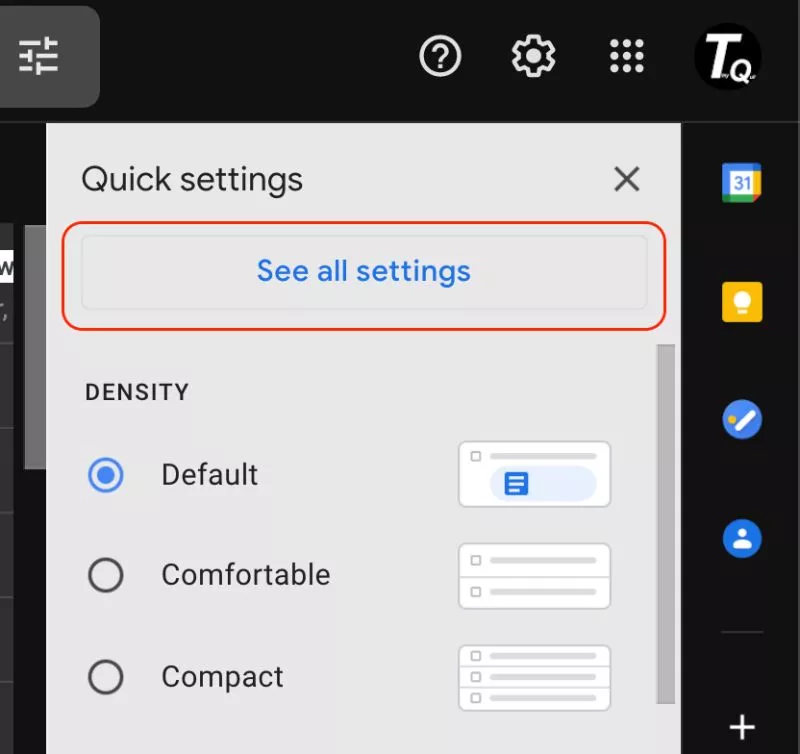800x754 pixels.
Task: Open Google Keep side panel
Action: point(742,301)
